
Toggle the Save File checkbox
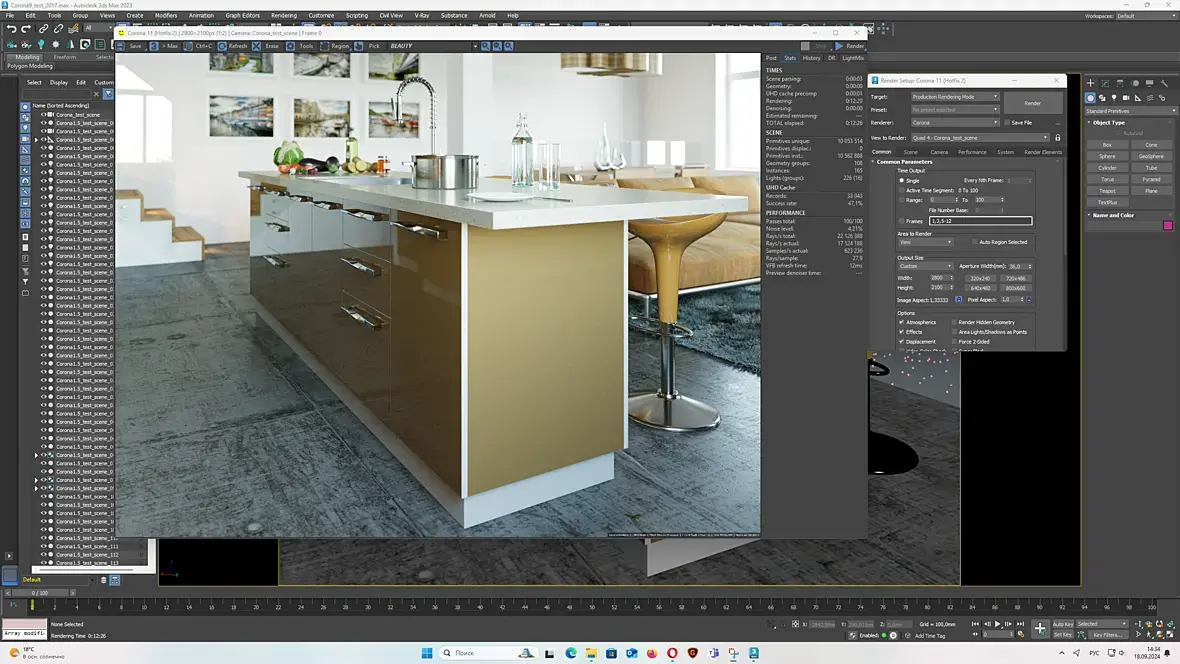pos(1007,123)
